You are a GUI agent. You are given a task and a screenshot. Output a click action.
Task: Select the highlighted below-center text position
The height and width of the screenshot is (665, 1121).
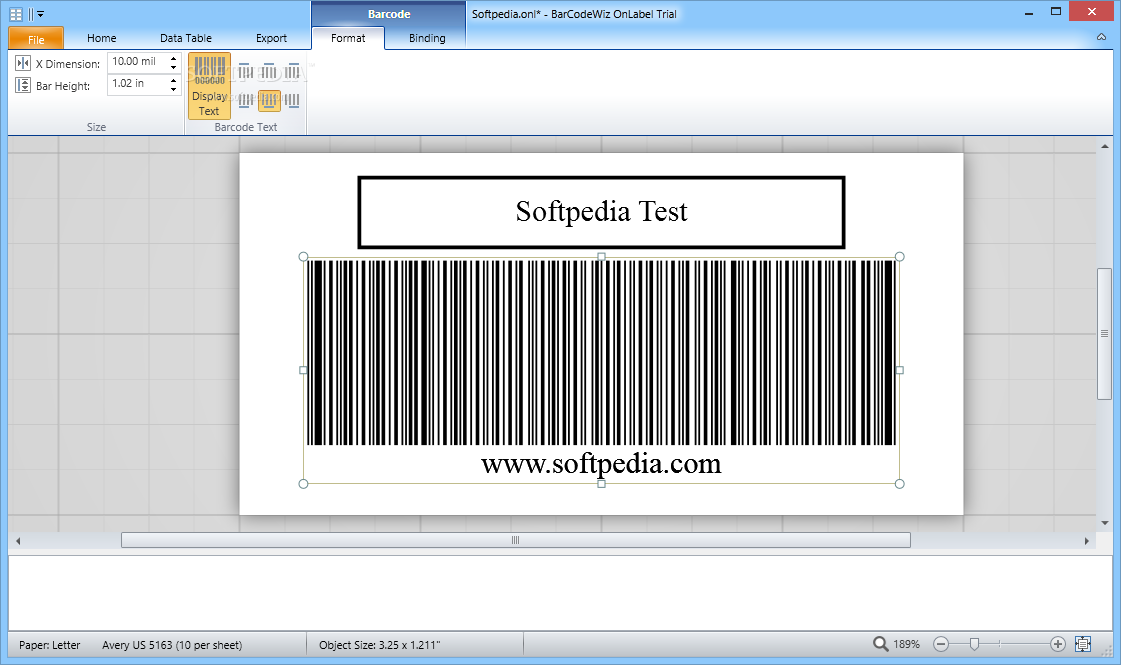click(269, 101)
